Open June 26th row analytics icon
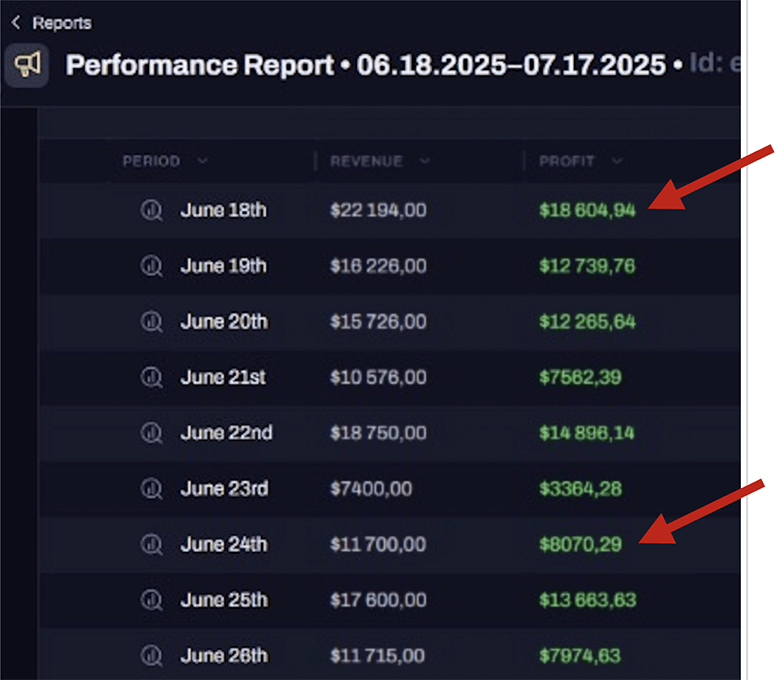Viewport: 779px width, 680px height. [151, 656]
